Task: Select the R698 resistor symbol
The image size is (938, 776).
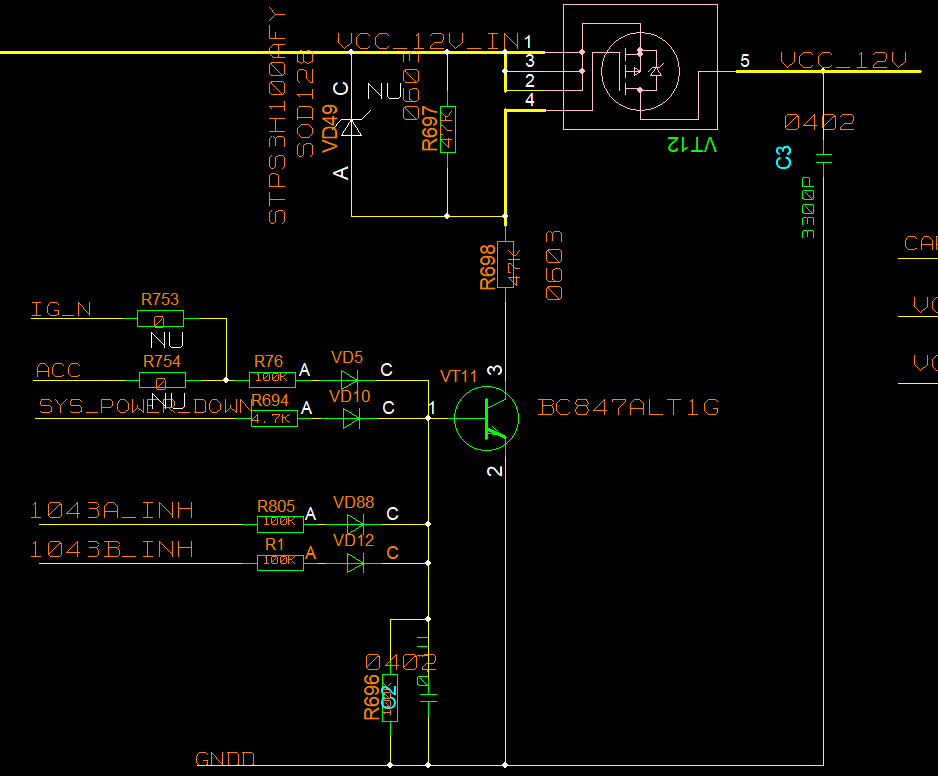Action: (x=505, y=264)
